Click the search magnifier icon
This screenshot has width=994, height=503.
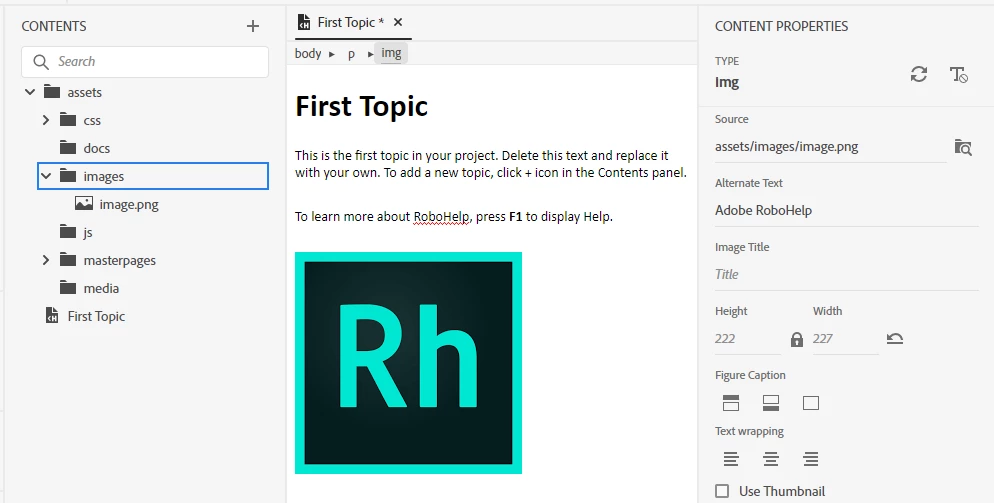click(x=41, y=62)
